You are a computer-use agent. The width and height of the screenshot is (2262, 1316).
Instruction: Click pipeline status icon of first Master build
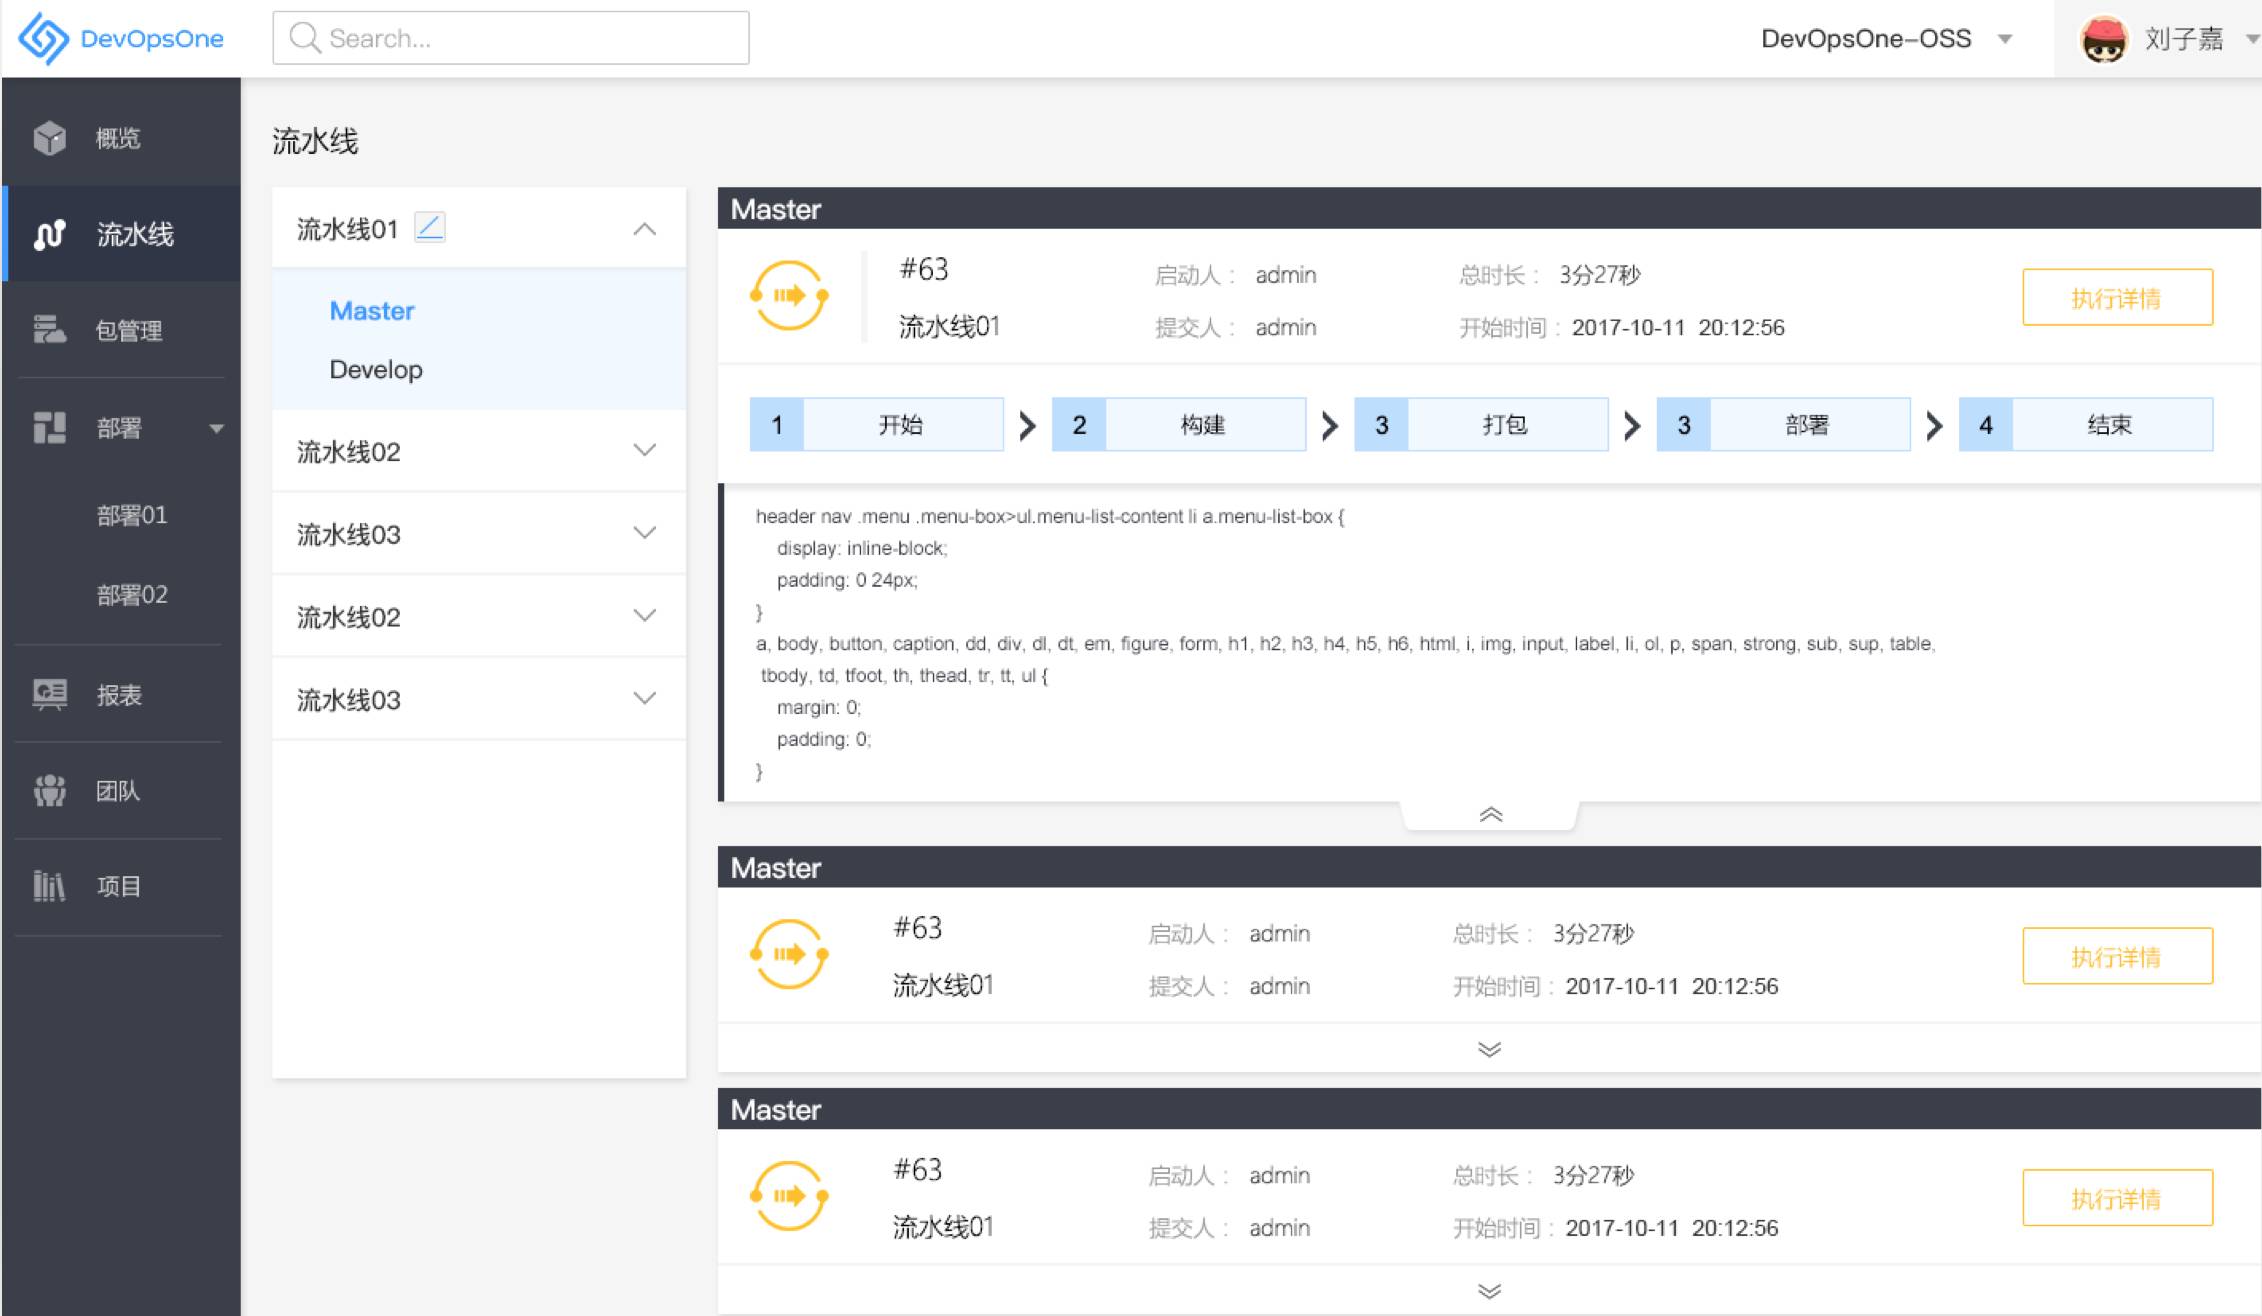pyautogui.click(x=789, y=295)
